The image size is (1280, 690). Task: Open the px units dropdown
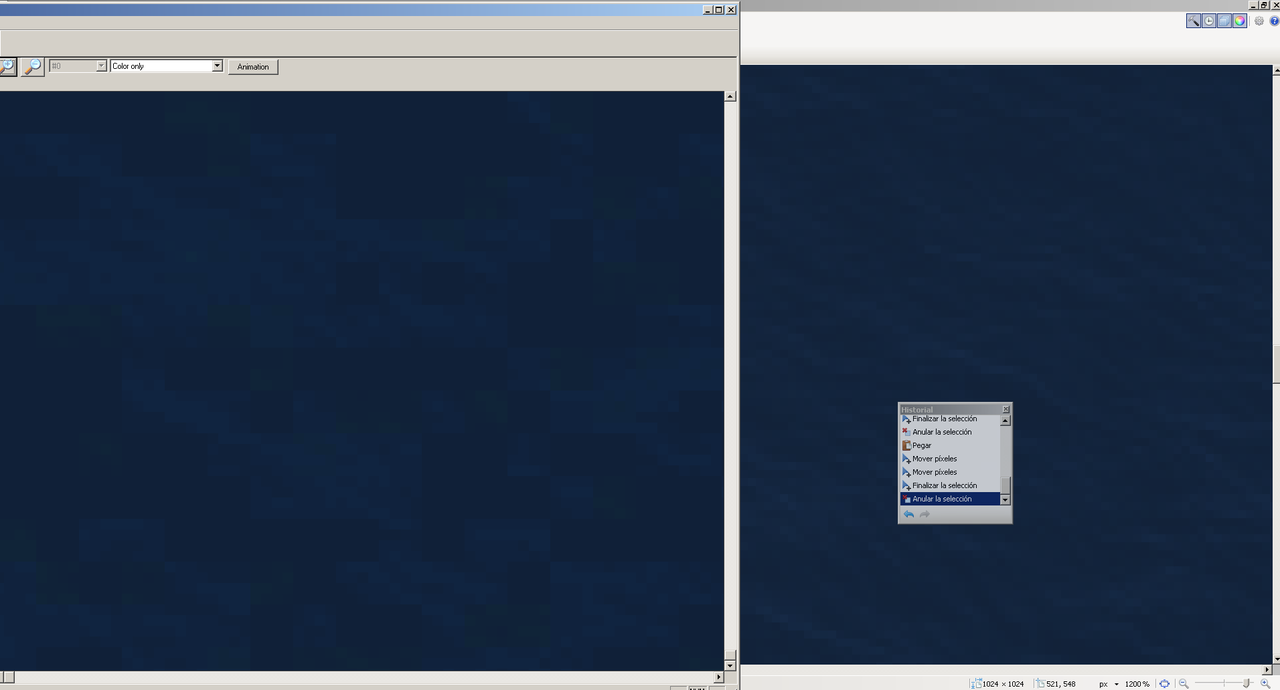(1109, 684)
